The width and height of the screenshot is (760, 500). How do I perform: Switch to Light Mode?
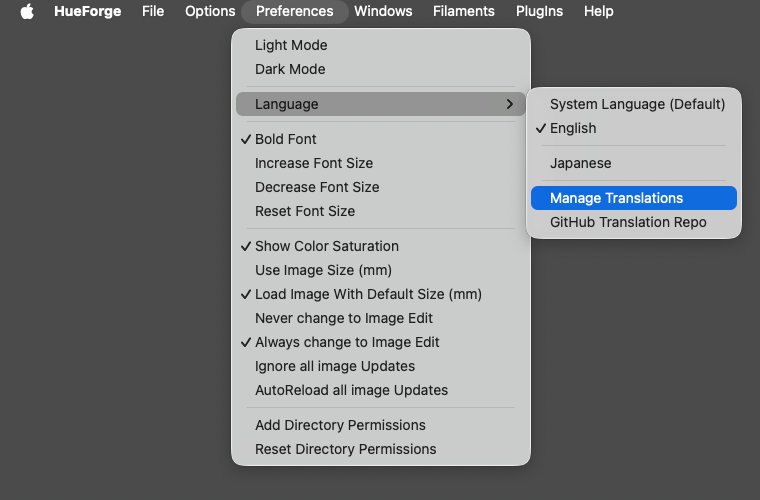pos(380,45)
